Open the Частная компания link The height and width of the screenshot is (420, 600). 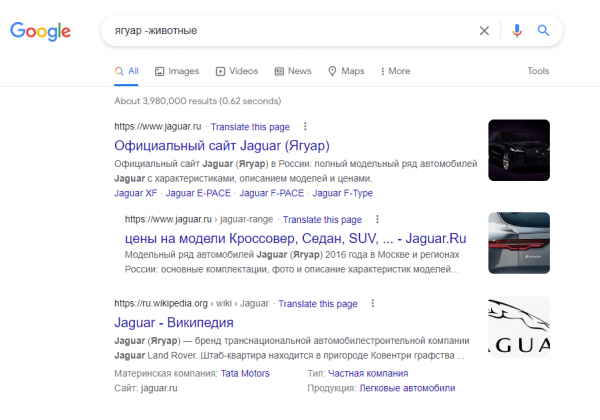[368, 373]
